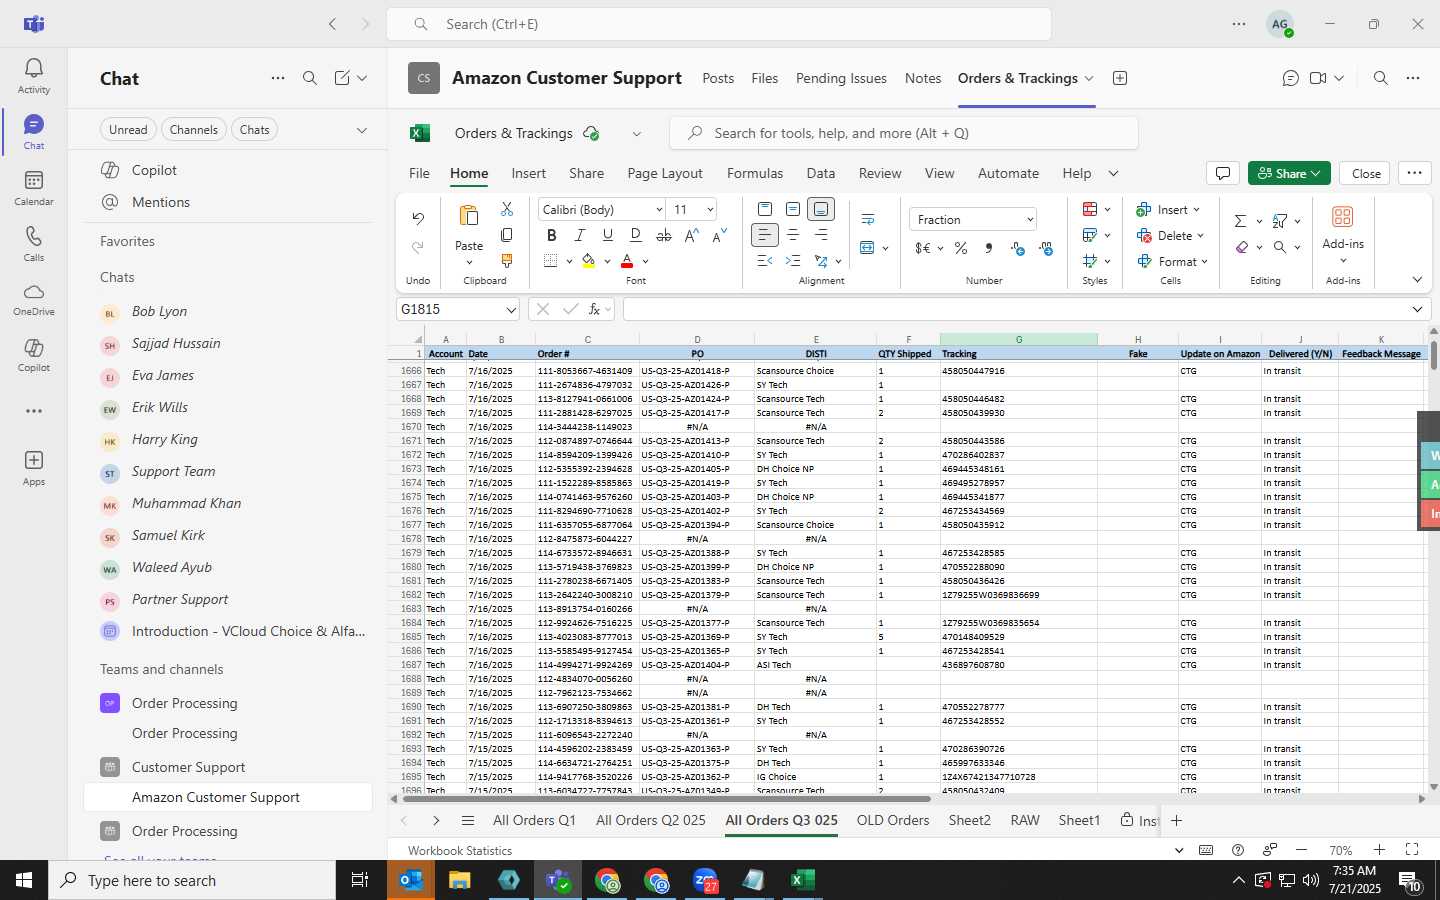Click the Percent Style button
Viewport: 1440px width, 900px height.
coord(961,248)
